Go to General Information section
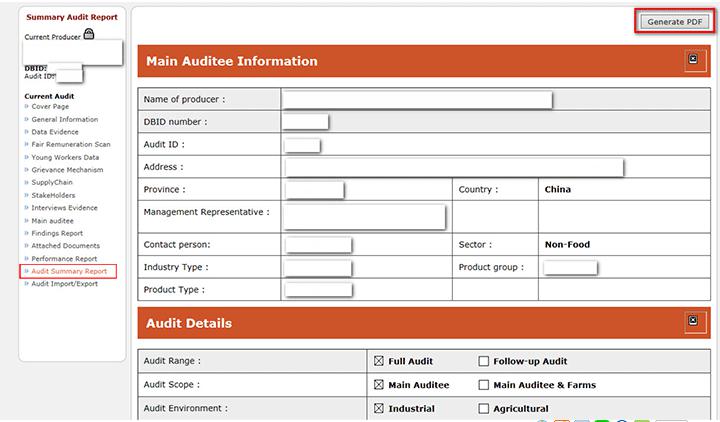The image size is (720, 422). pos(64,119)
